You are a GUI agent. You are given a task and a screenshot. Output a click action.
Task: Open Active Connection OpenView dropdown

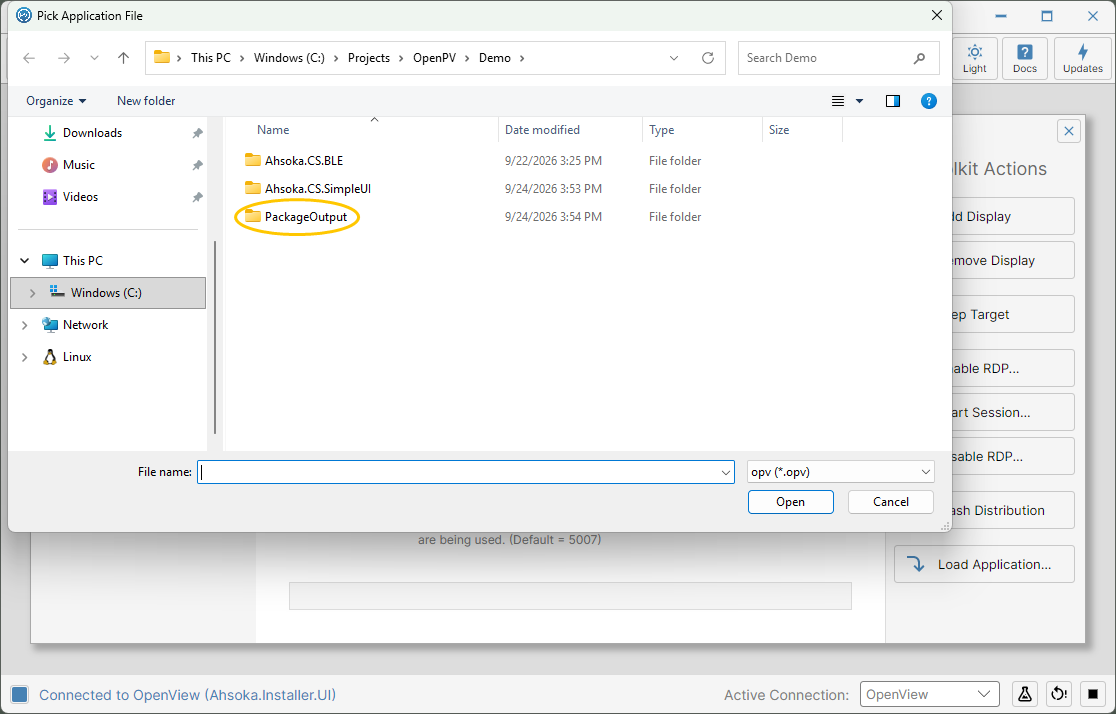(929, 695)
